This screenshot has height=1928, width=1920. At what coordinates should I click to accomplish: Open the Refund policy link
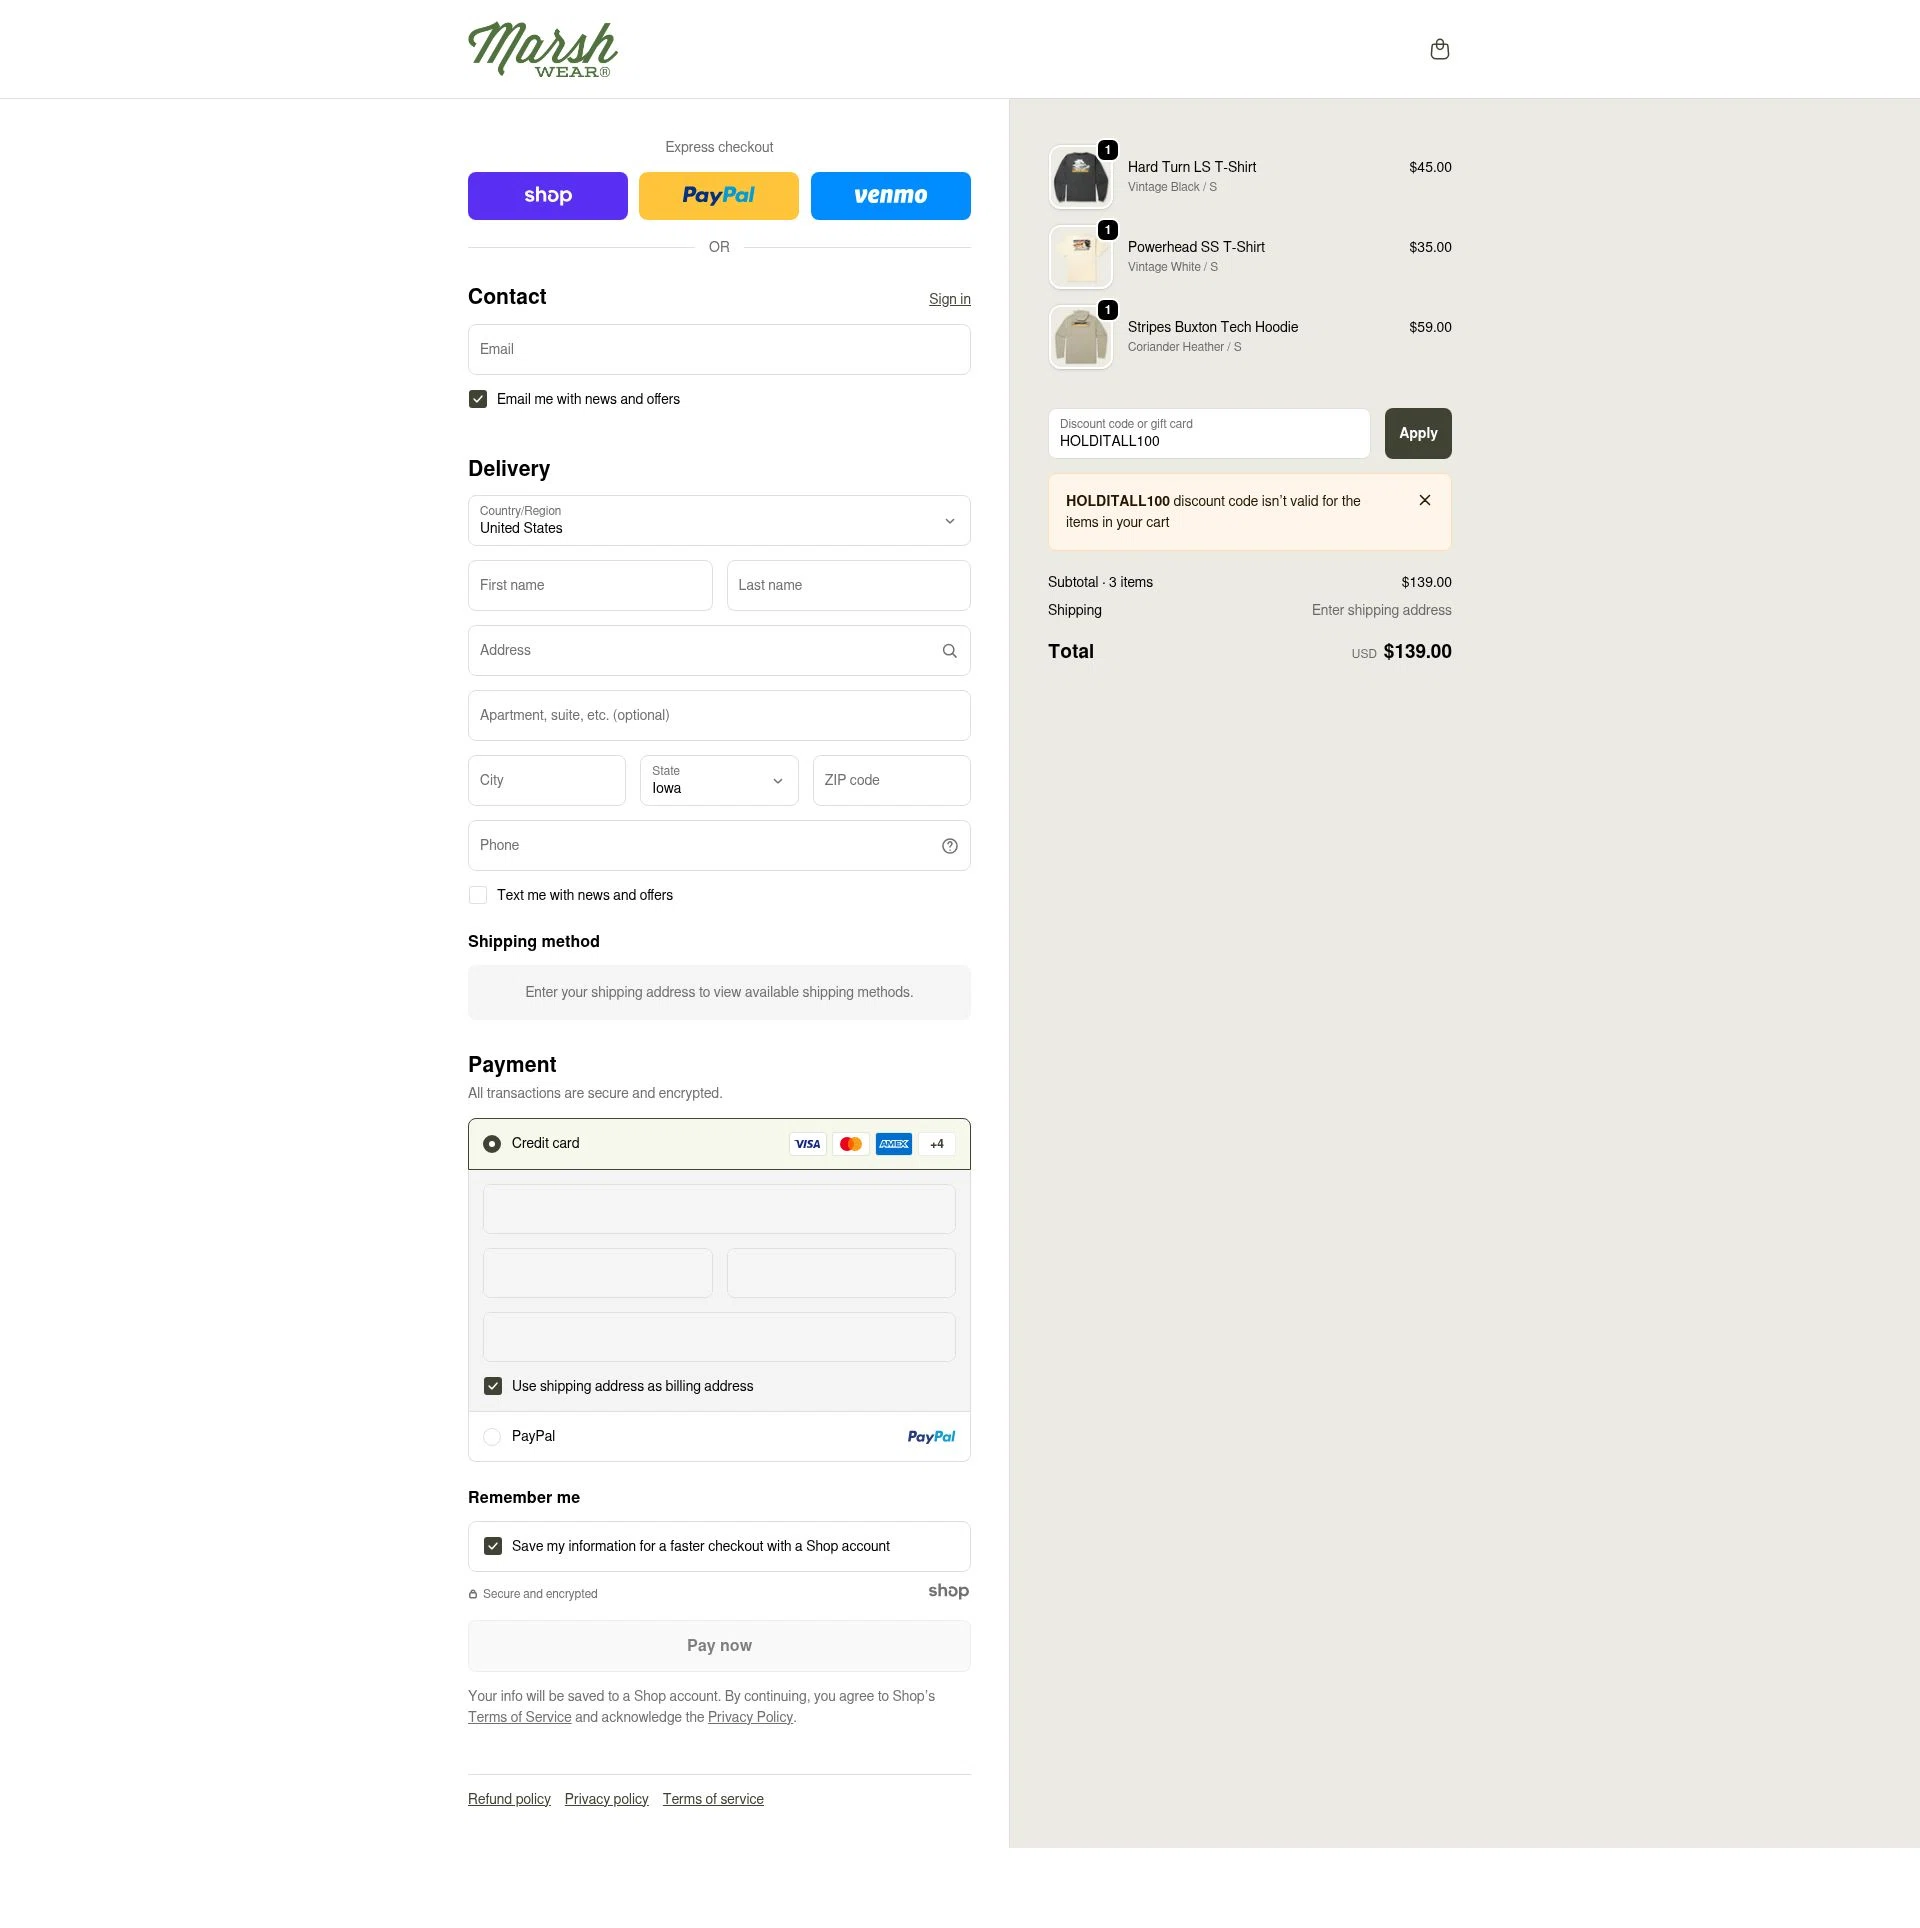click(x=509, y=1799)
